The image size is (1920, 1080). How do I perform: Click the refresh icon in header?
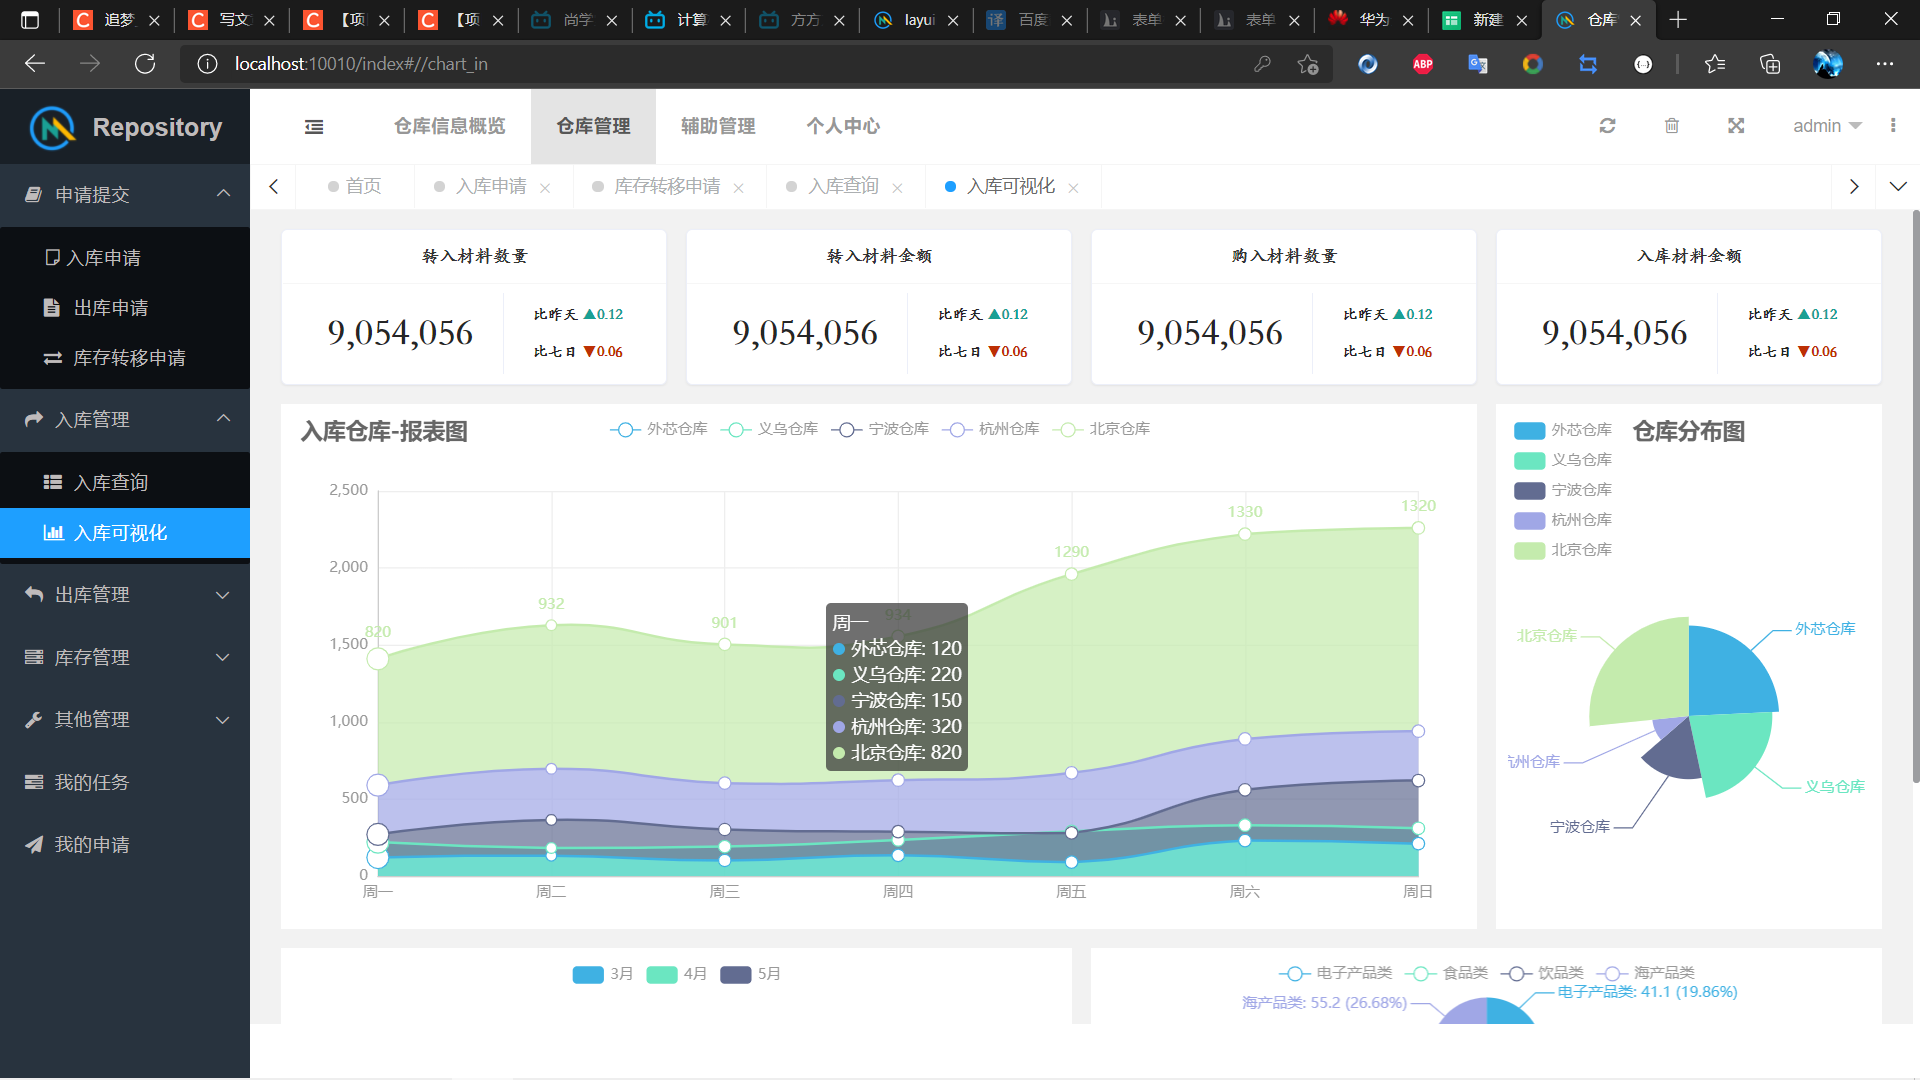[x=1607, y=126]
